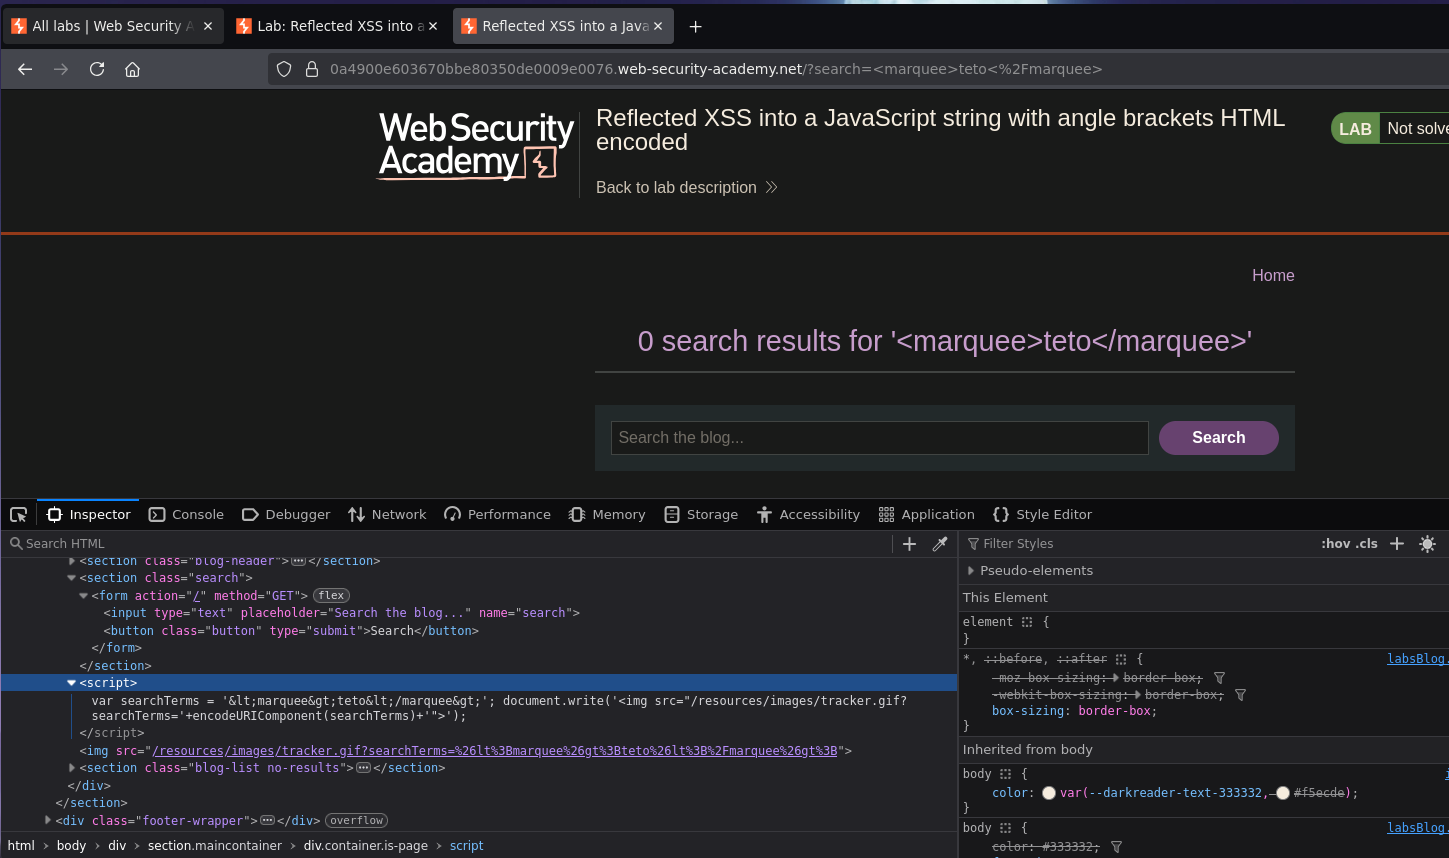Close the active 'Reflected XSS into a Java' tab

658,26
